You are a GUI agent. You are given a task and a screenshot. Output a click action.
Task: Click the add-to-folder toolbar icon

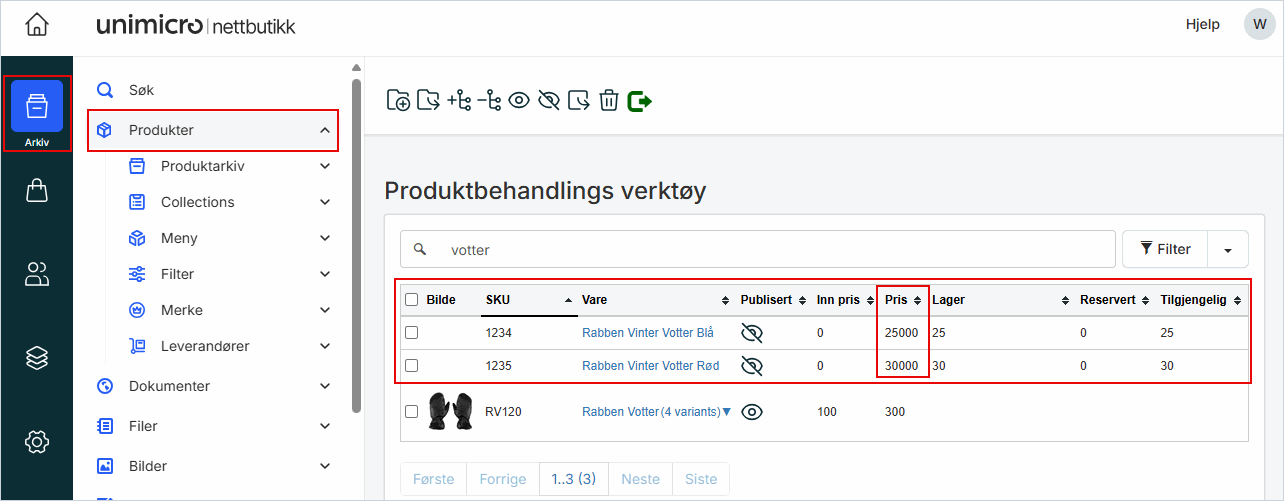pyautogui.click(x=397, y=100)
